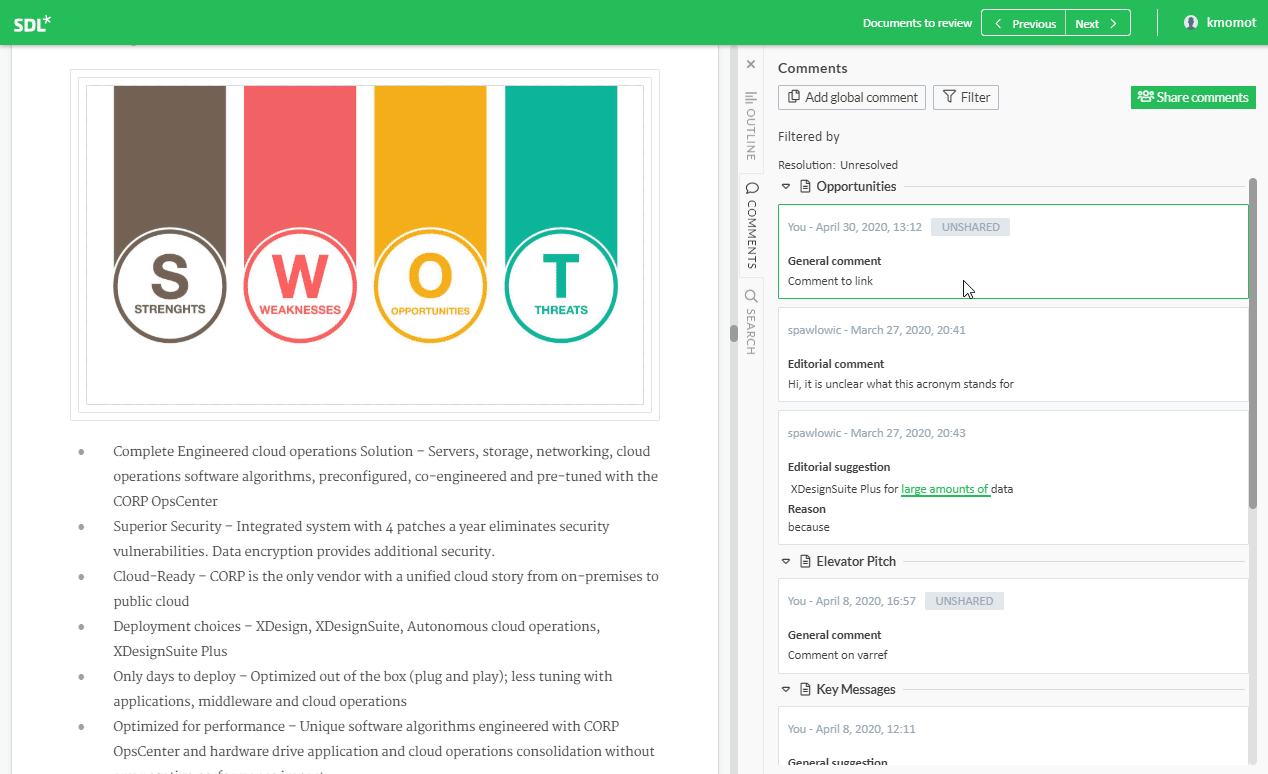Click the 'Resolution: Unresolved' filter text
Image resolution: width=1268 pixels, height=774 pixels.
(x=838, y=165)
